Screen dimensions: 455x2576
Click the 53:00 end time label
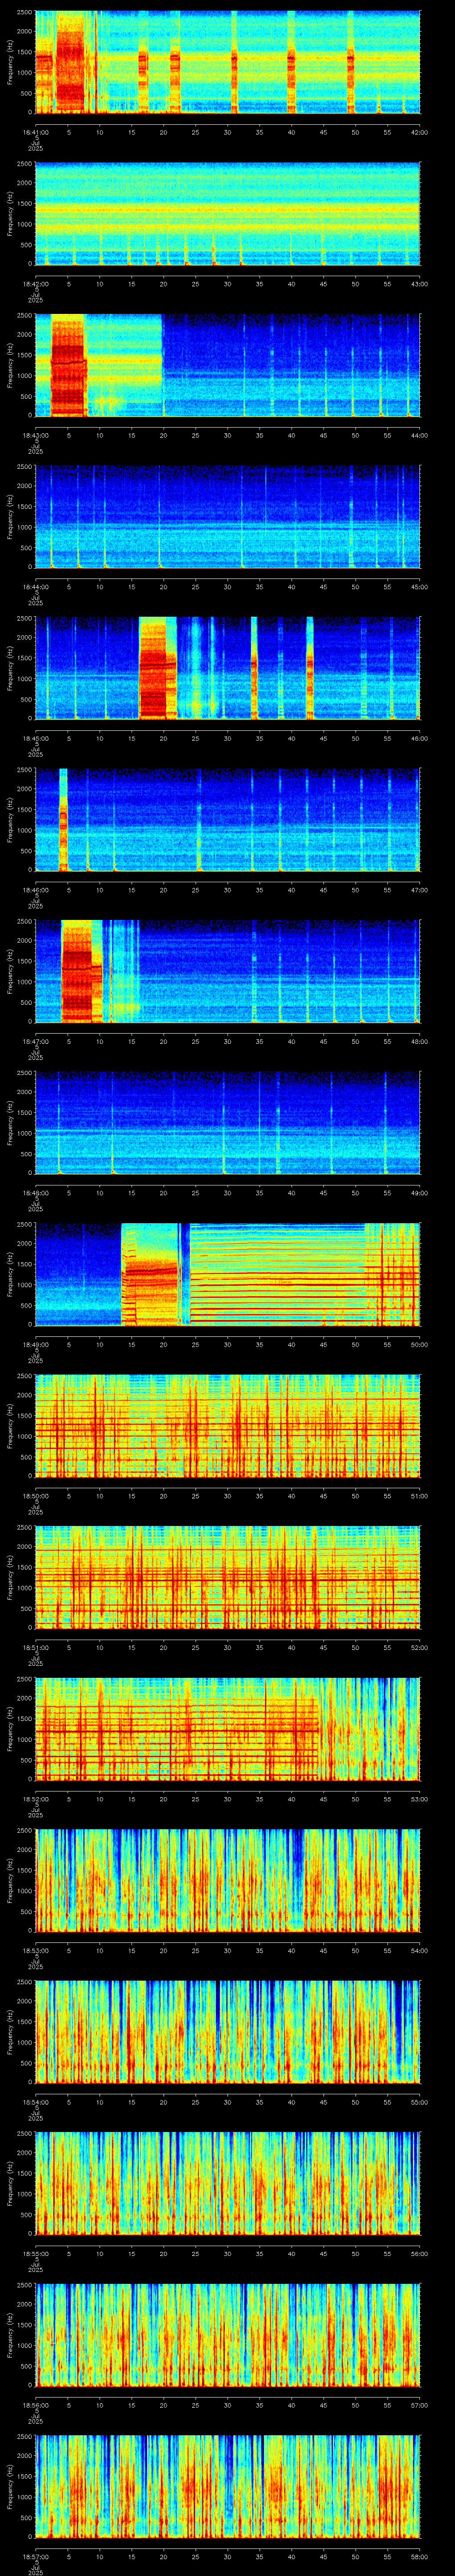419,1798
